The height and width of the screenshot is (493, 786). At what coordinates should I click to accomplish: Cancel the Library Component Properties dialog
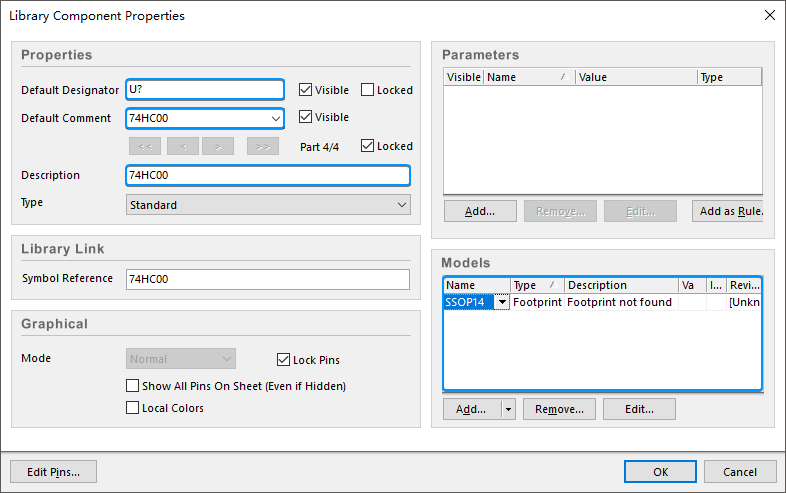(740, 471)
